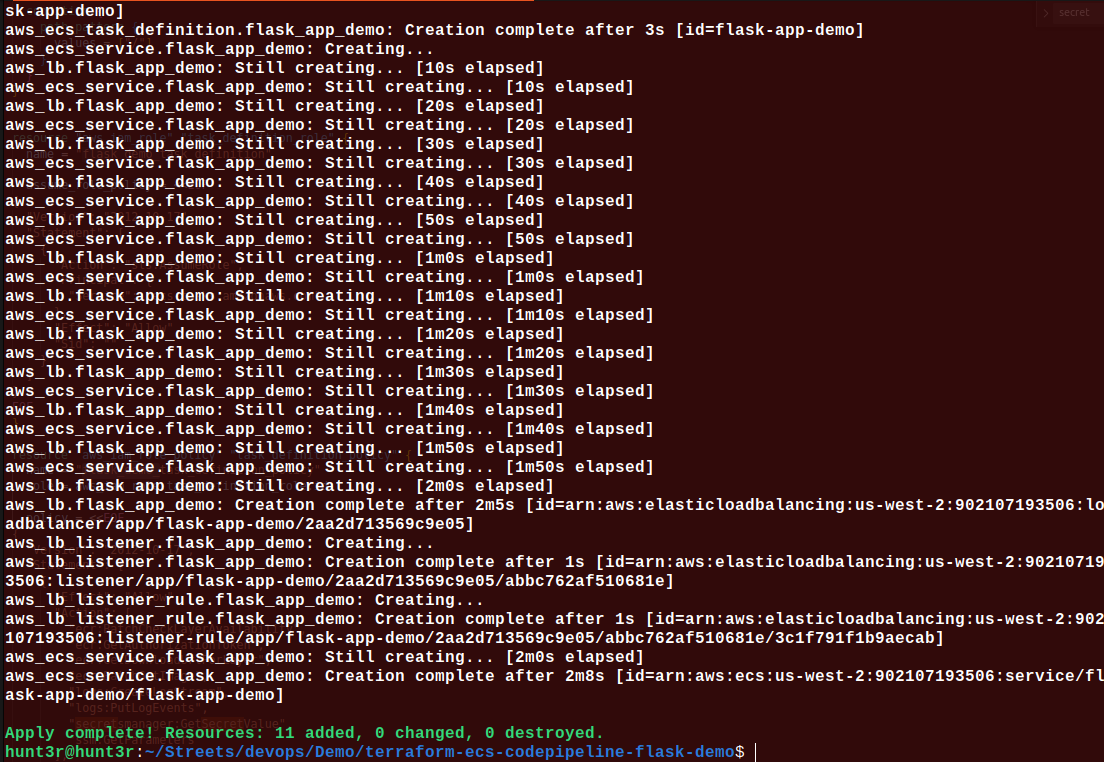Click the aws_ecs_service "2m0s elapsed" line
The height and width of the screenshot is (762, 1104).
coord(323,657)
